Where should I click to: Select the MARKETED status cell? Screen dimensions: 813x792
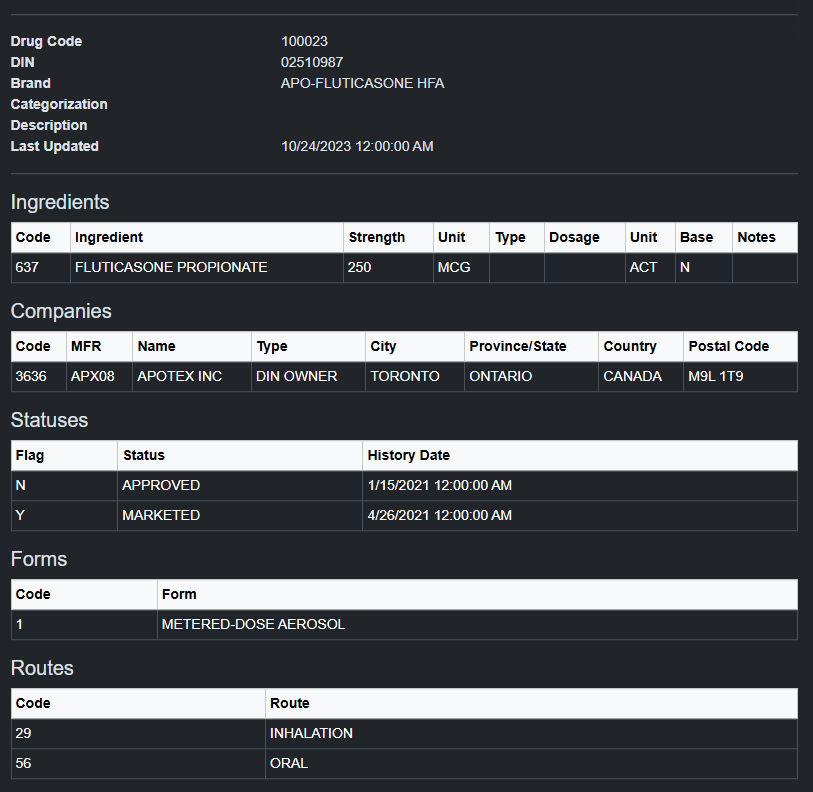click(161, 515)
